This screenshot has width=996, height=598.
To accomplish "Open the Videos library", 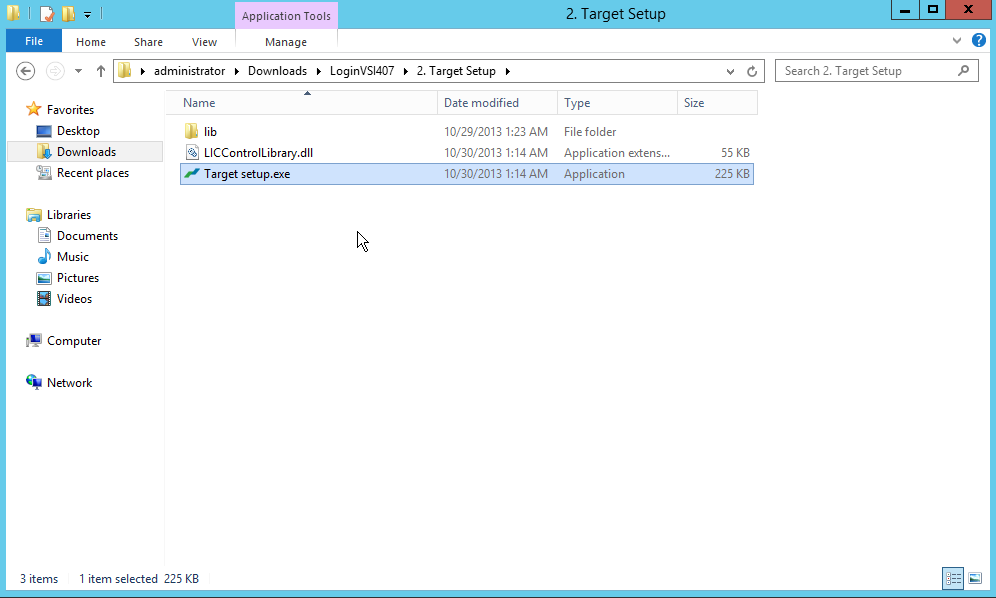I will pos(74,298).
